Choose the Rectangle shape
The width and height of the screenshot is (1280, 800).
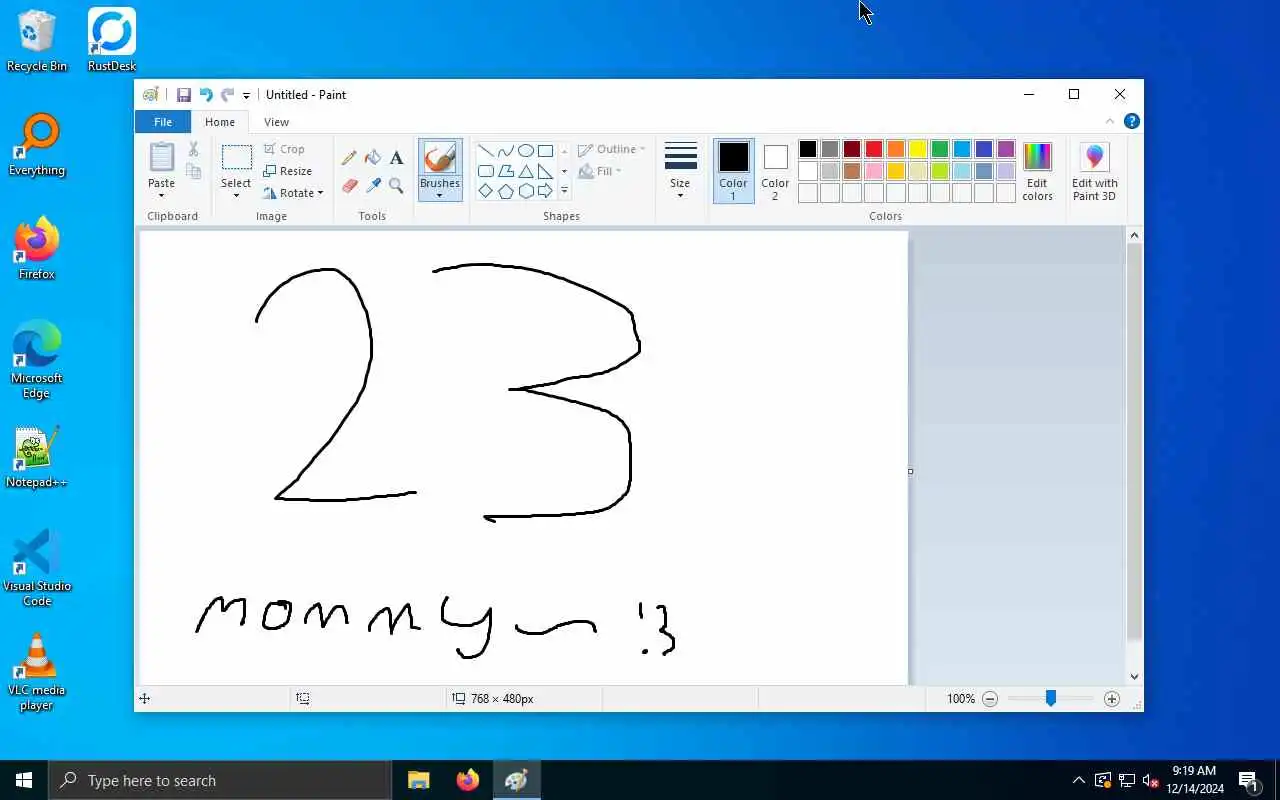[545, 151]
